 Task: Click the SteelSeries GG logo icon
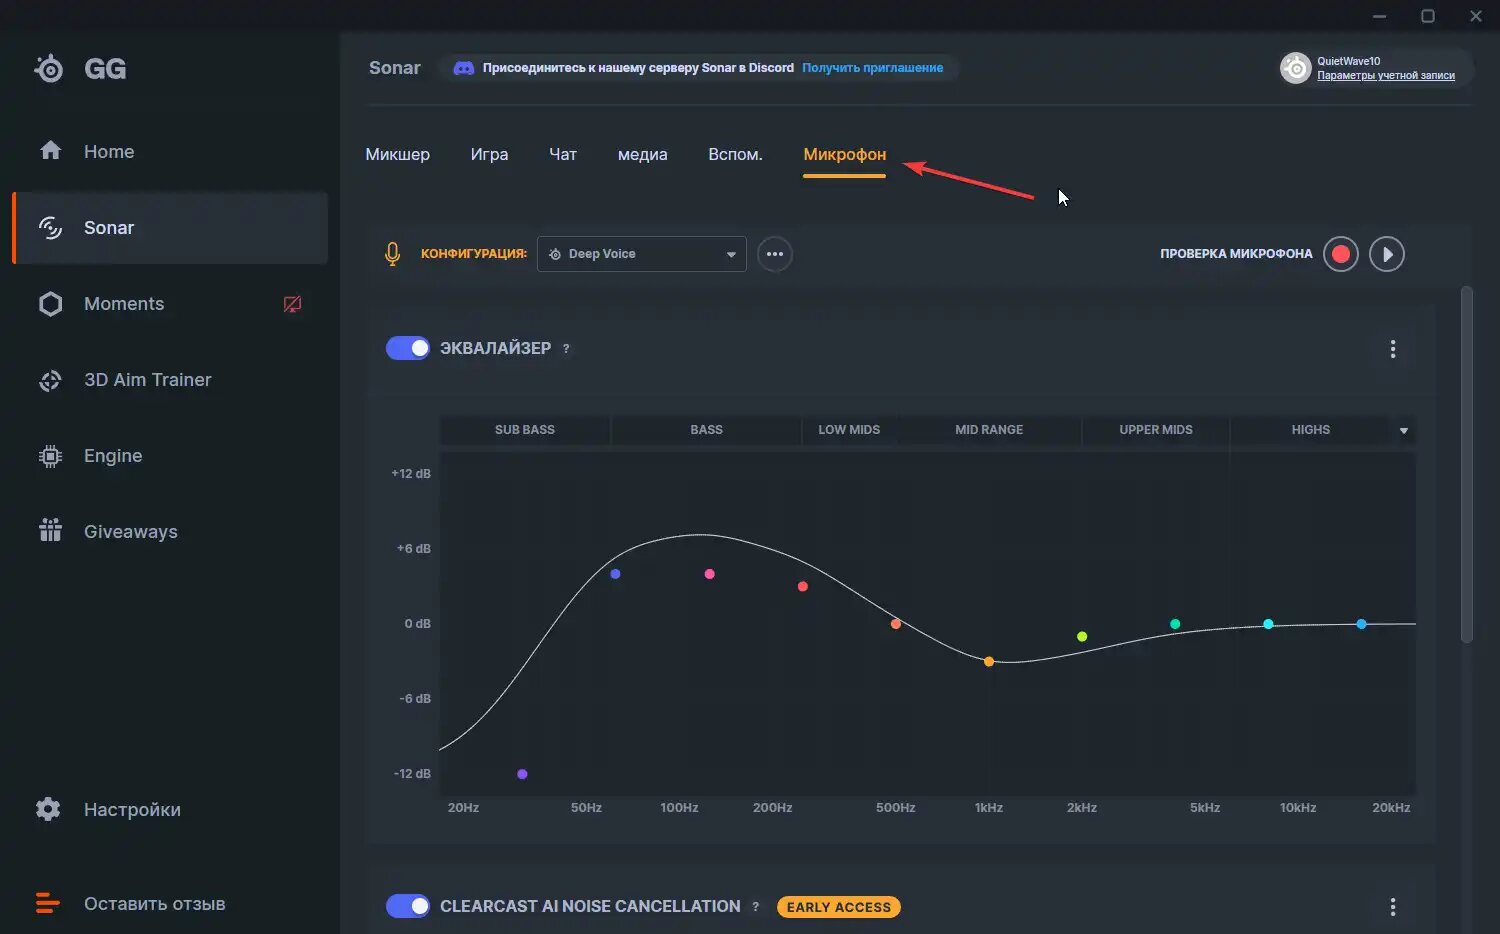[48, 68]
